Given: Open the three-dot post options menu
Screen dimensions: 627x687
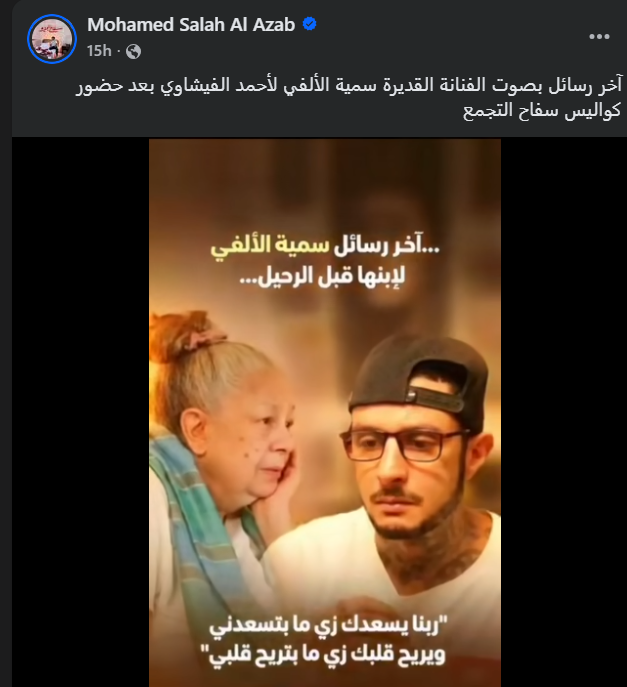Looking at the screenshot, I should (599, 37).
